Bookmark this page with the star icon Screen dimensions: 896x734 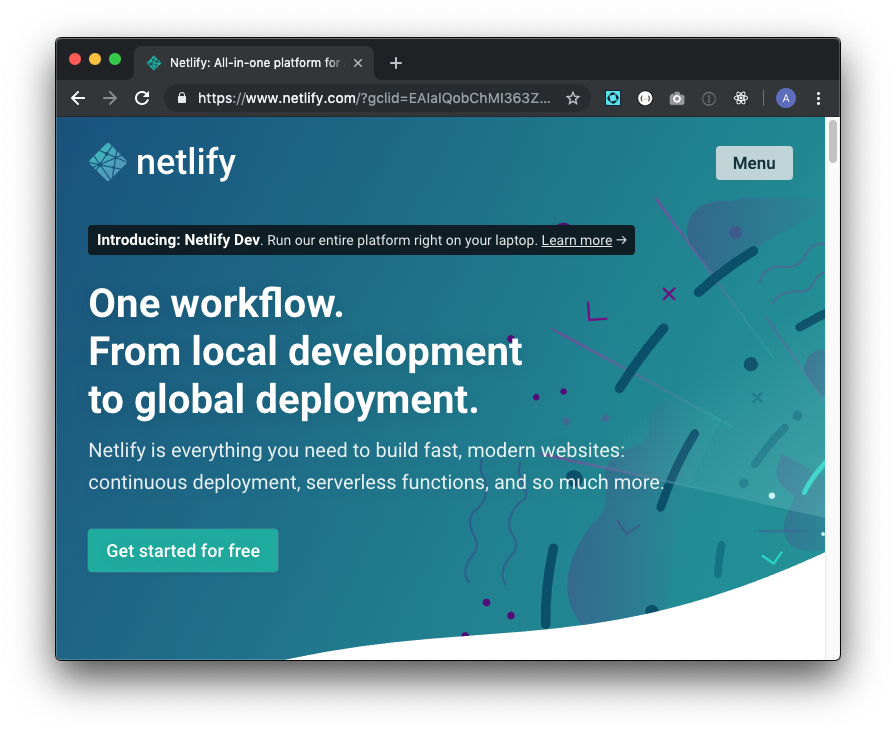(x=573, y=98)
